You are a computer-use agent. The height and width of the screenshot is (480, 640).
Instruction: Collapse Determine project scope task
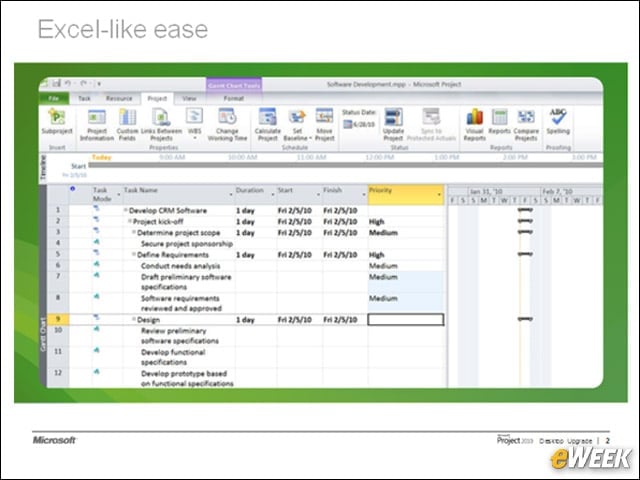[134, 232]
